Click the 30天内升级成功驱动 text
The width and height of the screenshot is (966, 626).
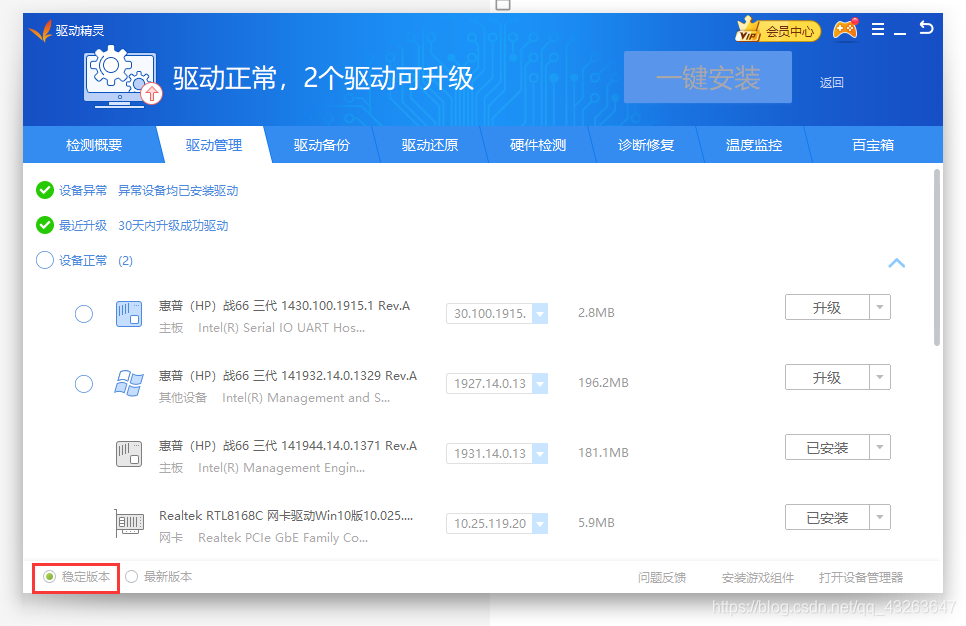point(173,226)
